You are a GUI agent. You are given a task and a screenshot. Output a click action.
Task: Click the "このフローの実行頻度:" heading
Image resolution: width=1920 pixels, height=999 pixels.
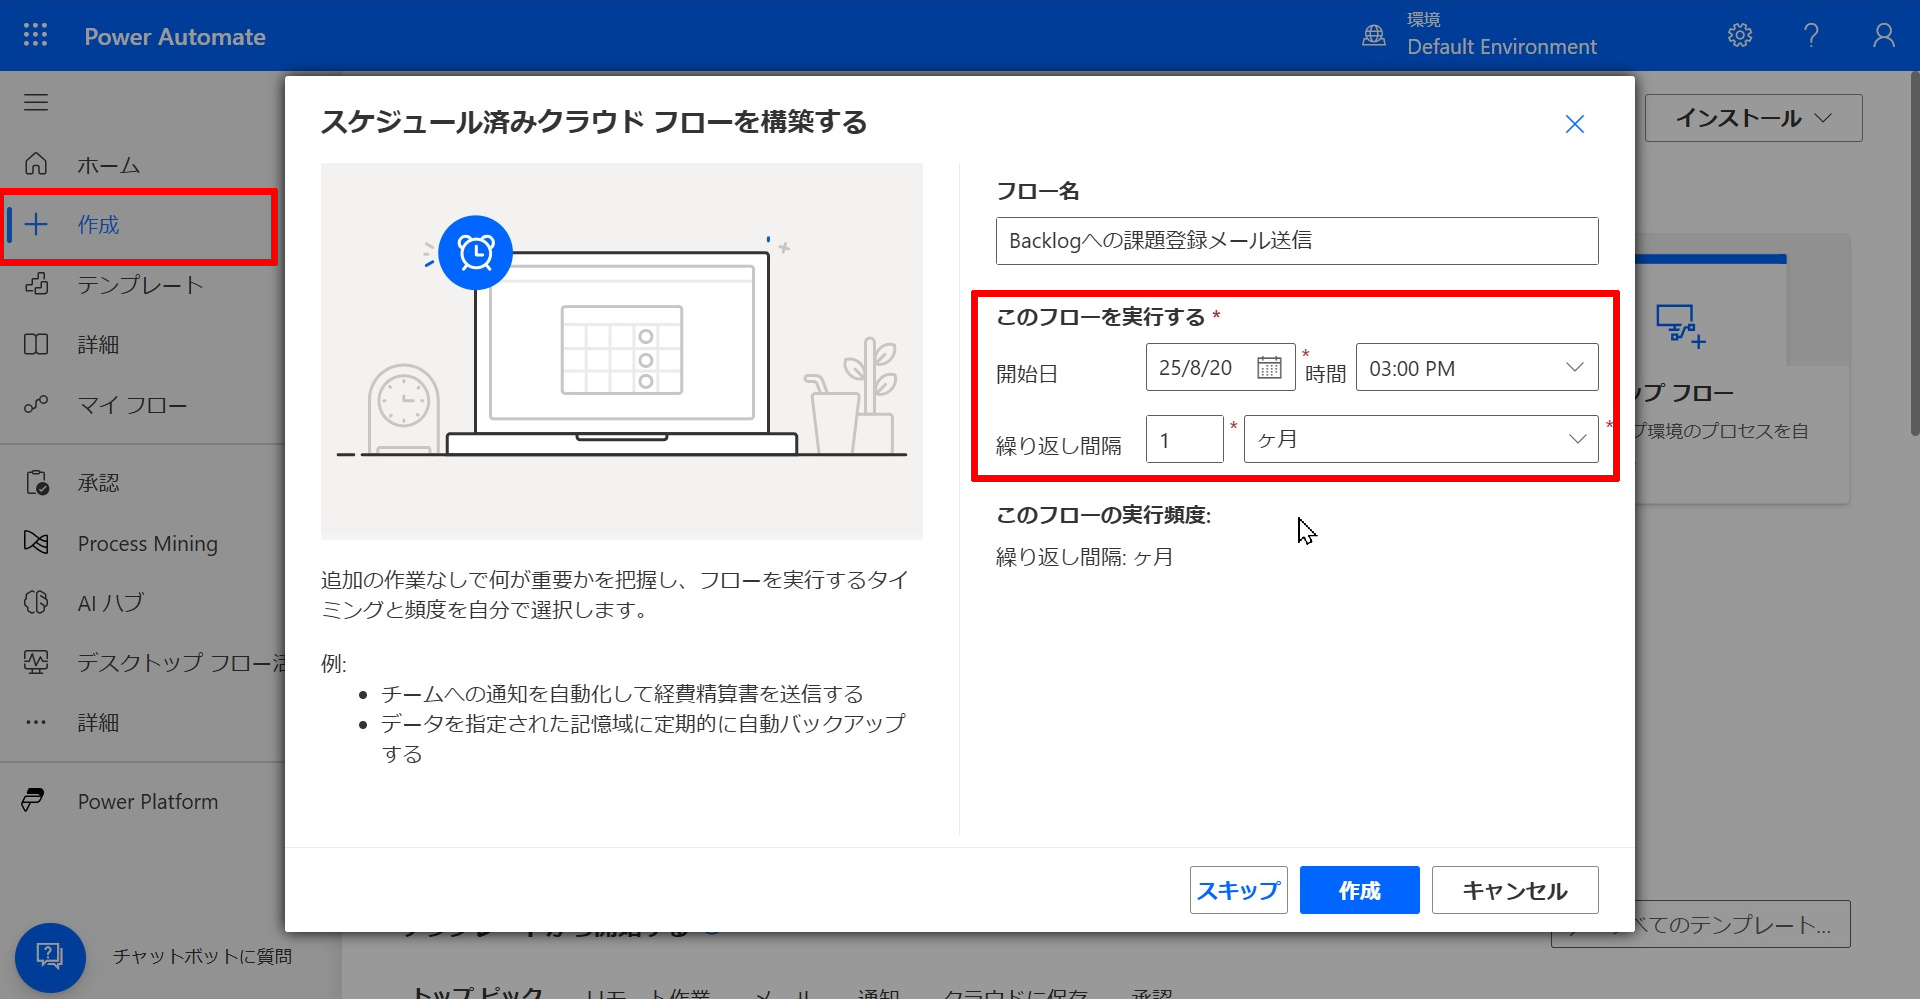coord(1104,515)
